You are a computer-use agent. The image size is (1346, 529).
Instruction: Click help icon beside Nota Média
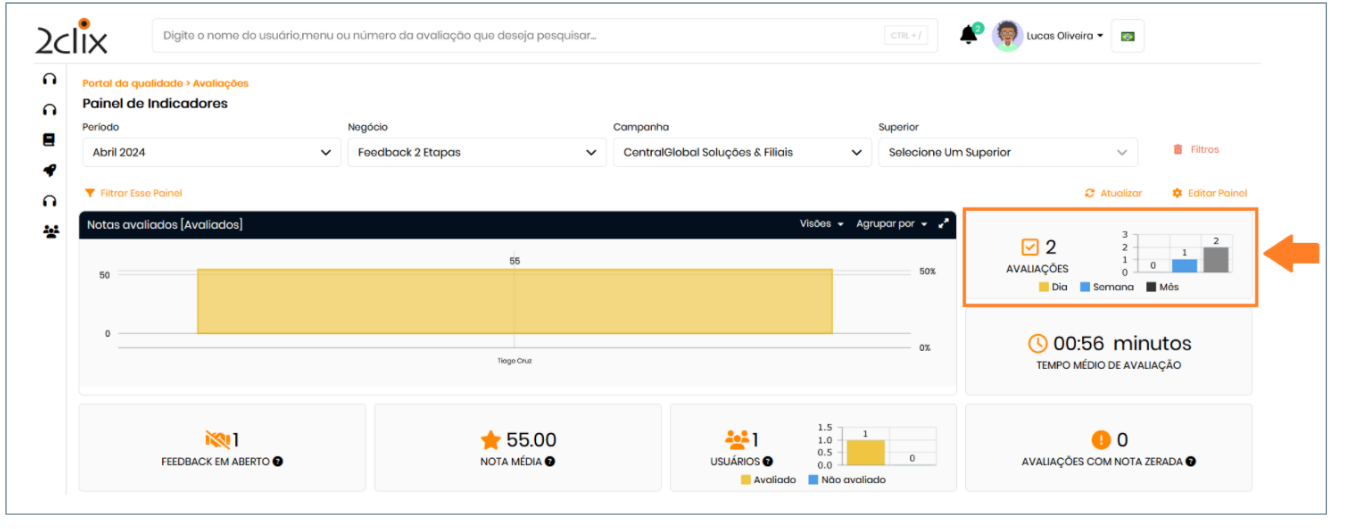(x=550, y=462)
